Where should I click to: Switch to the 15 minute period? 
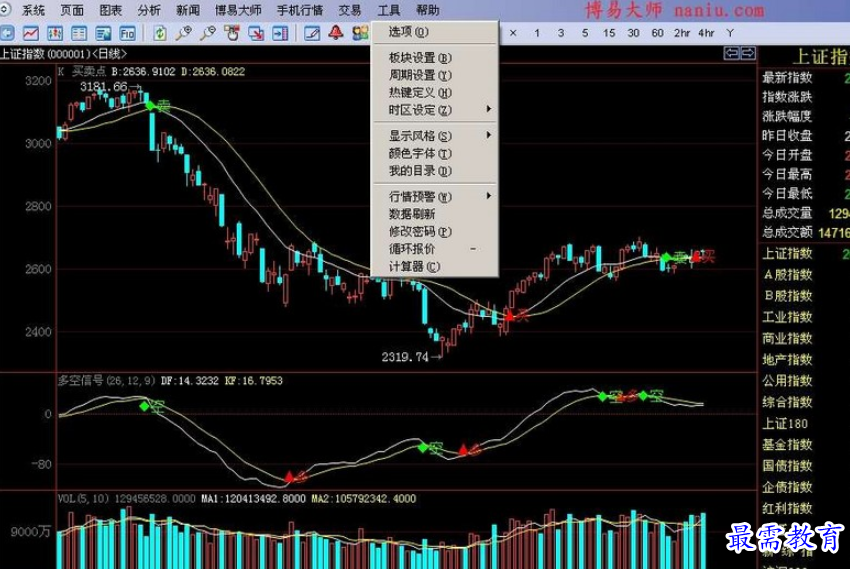[609, 33]
